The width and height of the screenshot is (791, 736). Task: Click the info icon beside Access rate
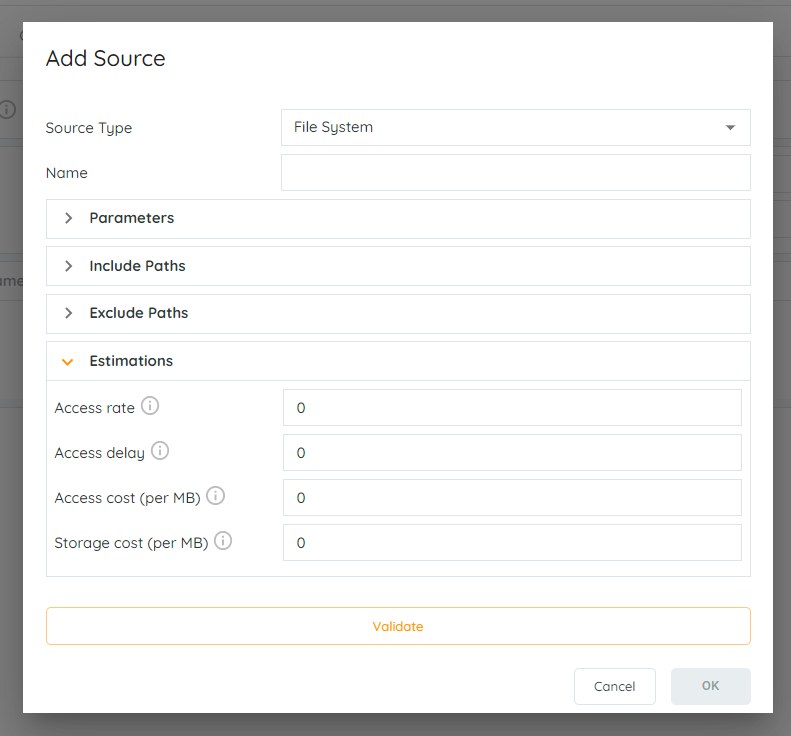pyautogui.click(x=150, y=406)
